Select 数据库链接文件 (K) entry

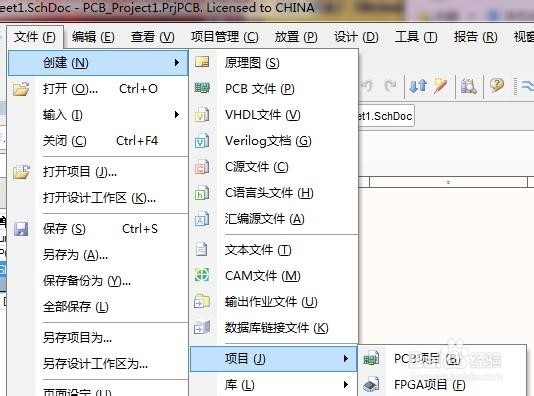(274, 328)
